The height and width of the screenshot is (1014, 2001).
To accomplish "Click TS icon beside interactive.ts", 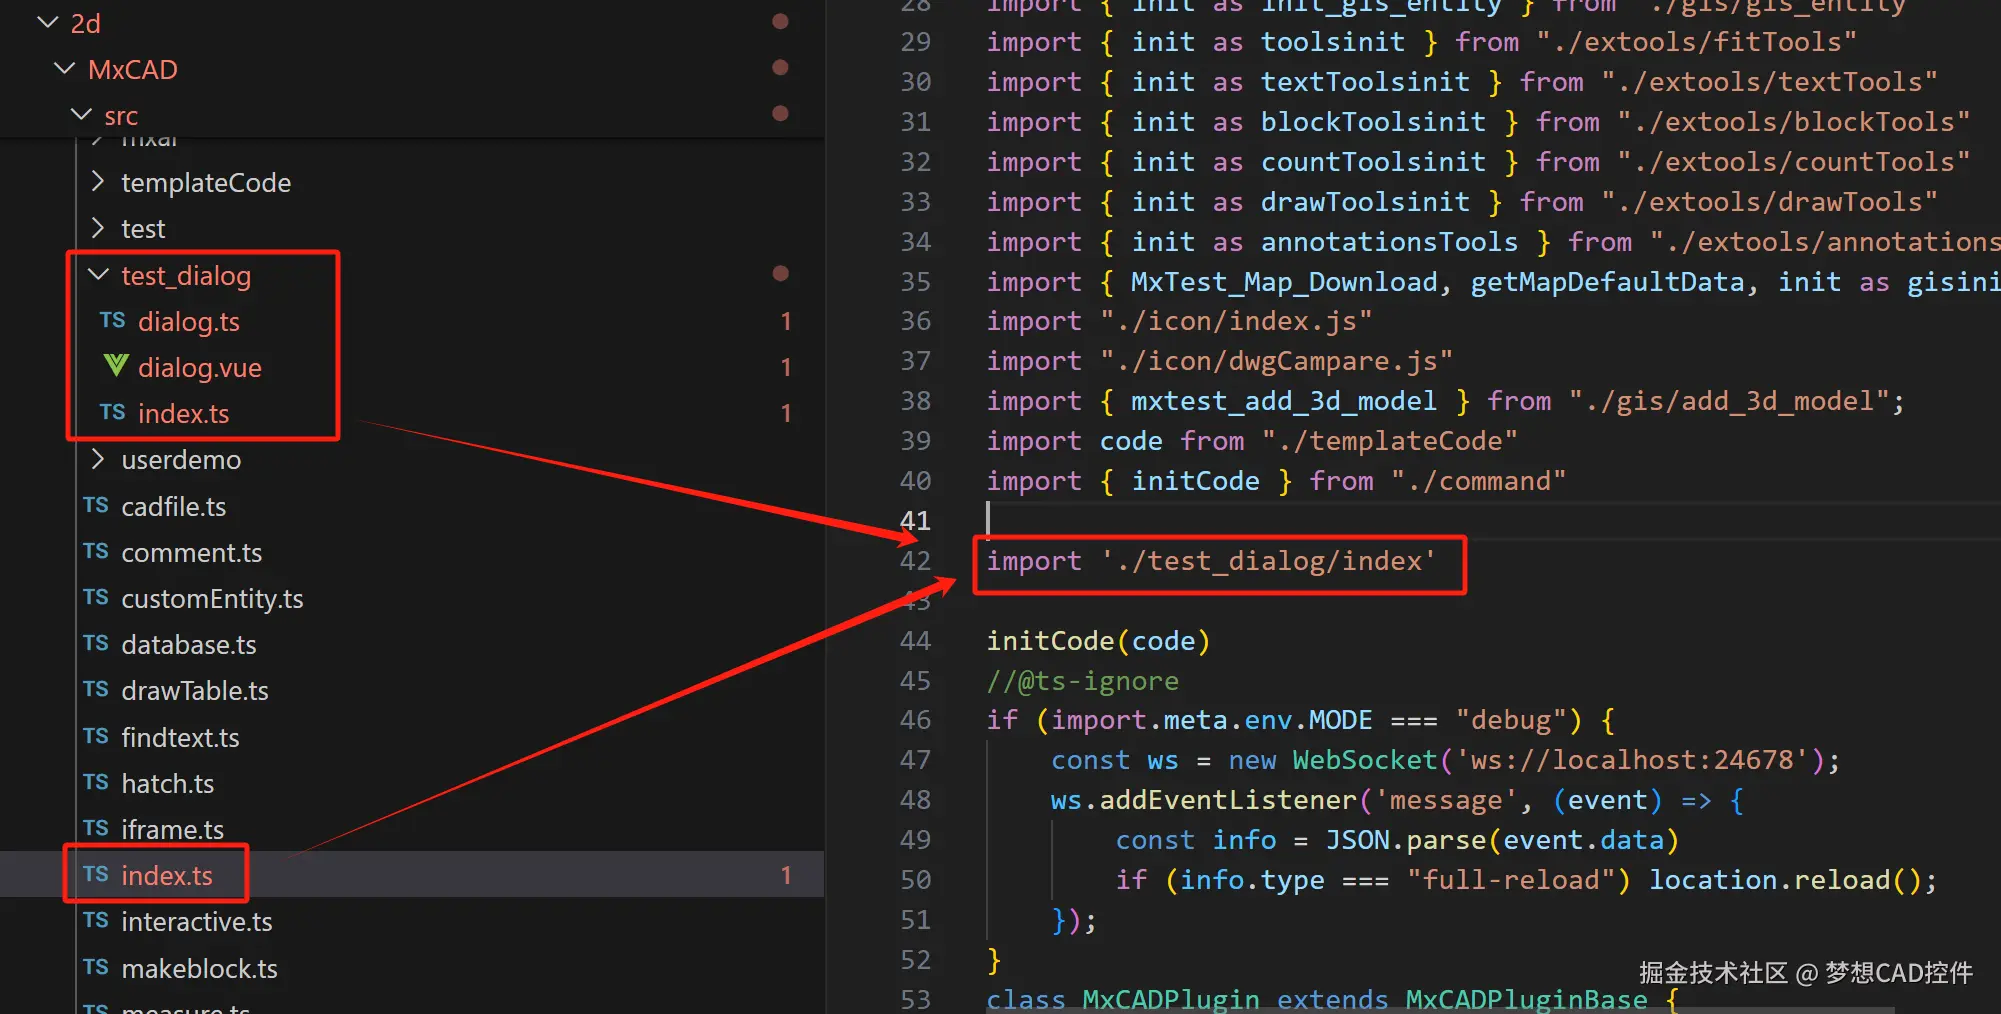I will 96,920.
